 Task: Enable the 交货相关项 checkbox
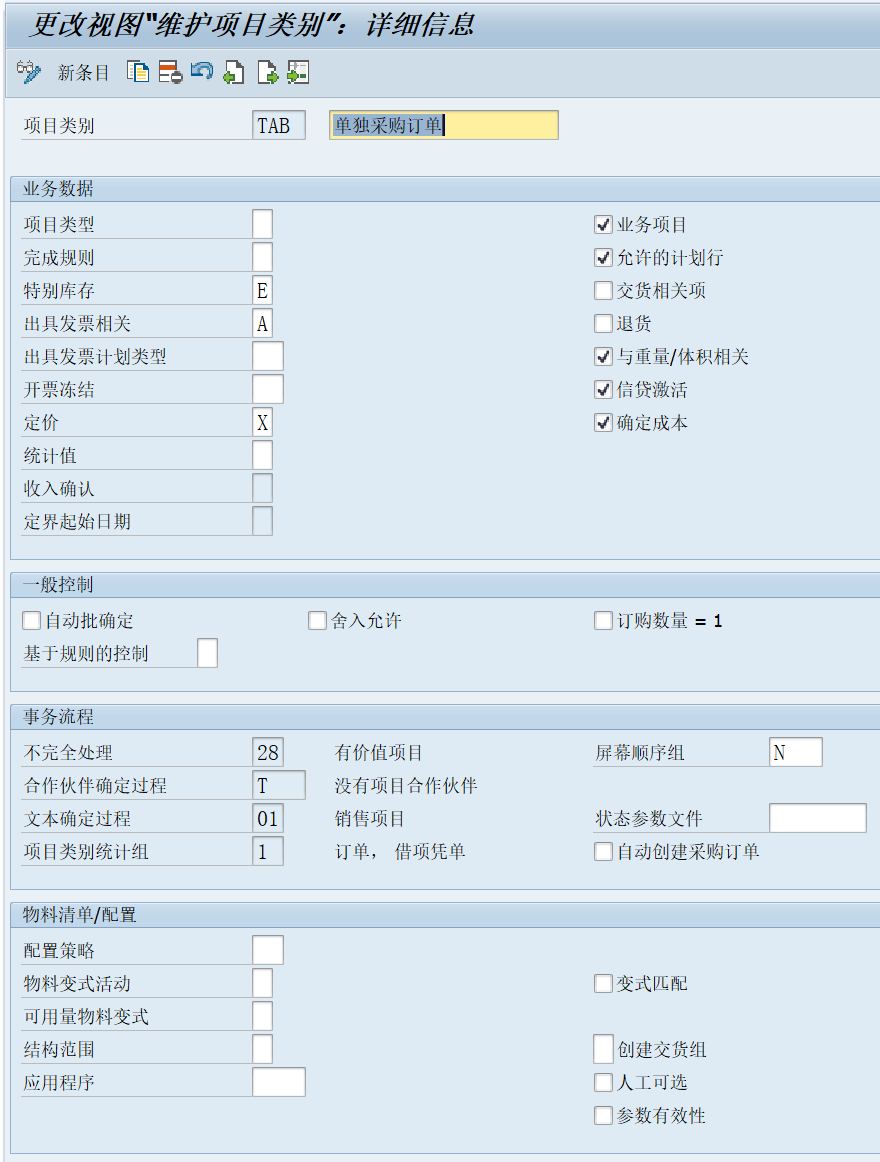coord(603,290)
